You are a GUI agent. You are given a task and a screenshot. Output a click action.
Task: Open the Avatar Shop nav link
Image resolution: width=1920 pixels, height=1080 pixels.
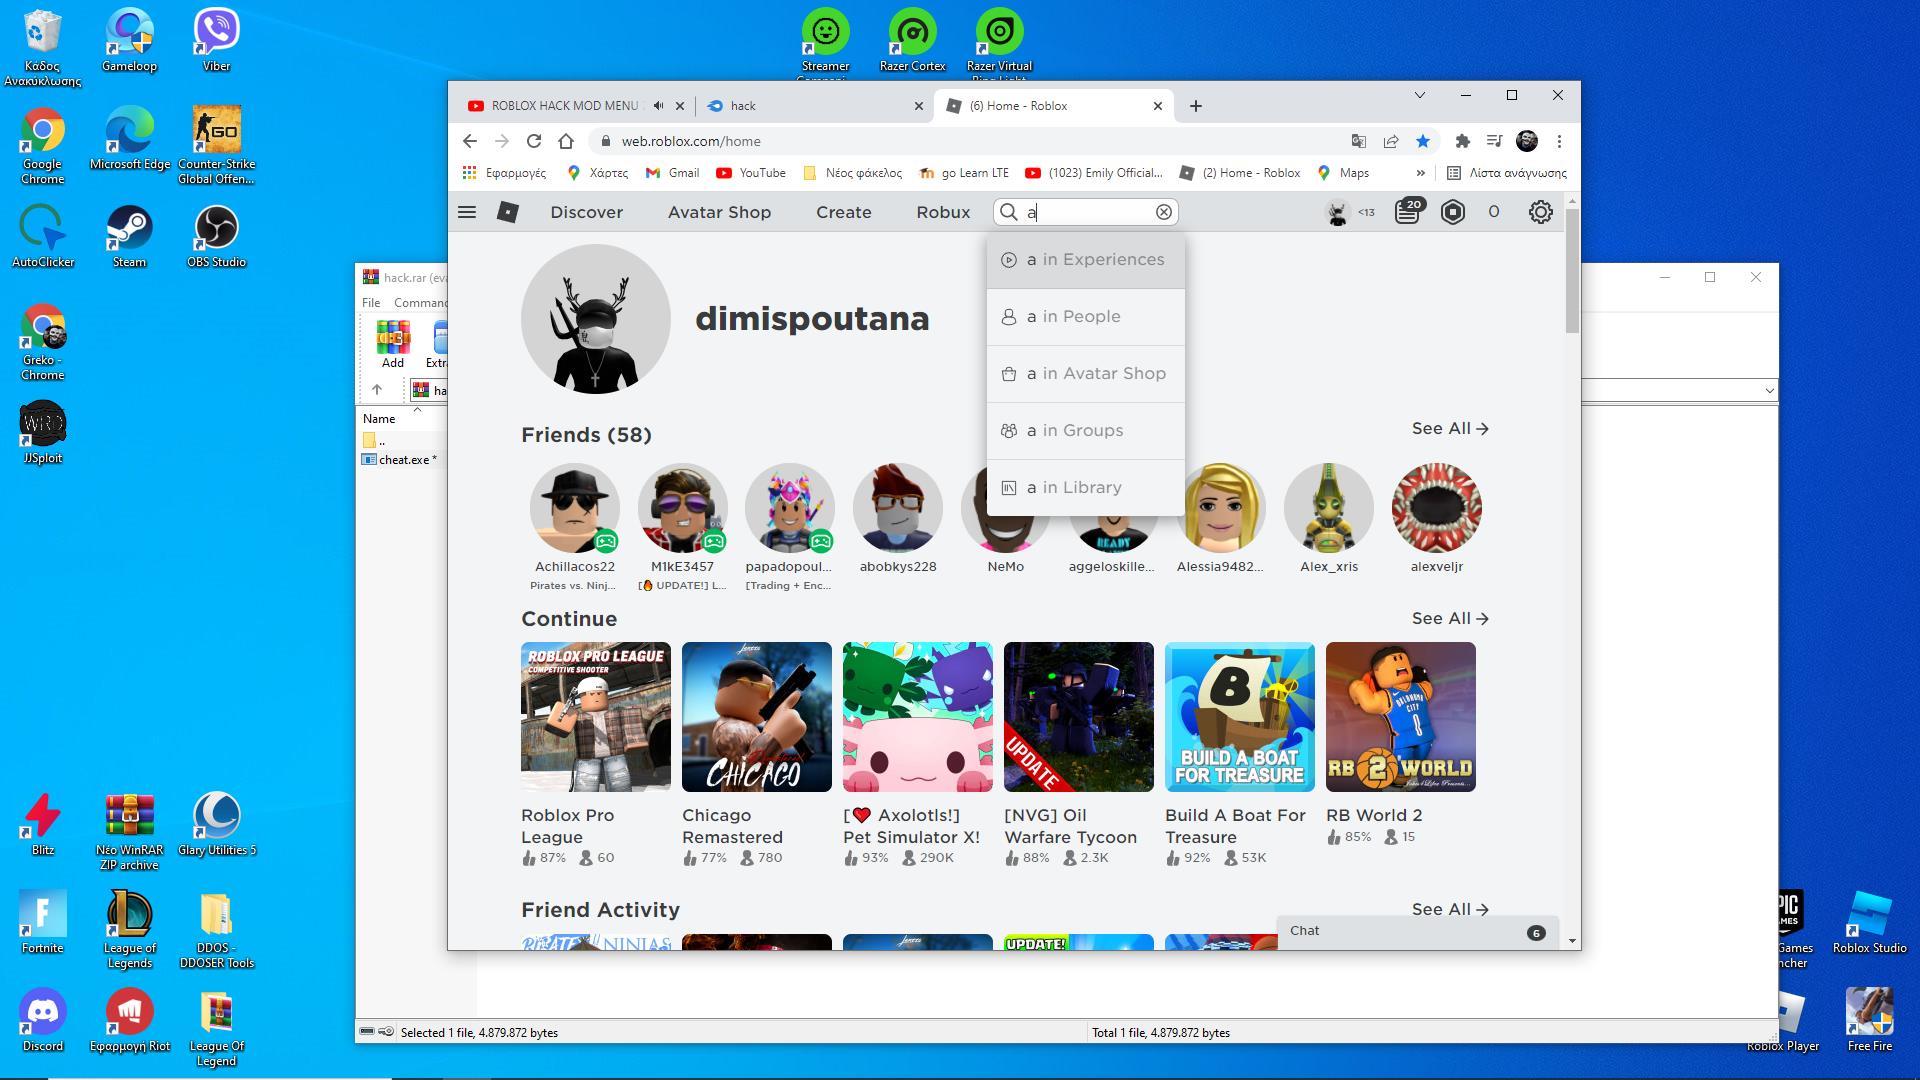[x=719, y=212]
